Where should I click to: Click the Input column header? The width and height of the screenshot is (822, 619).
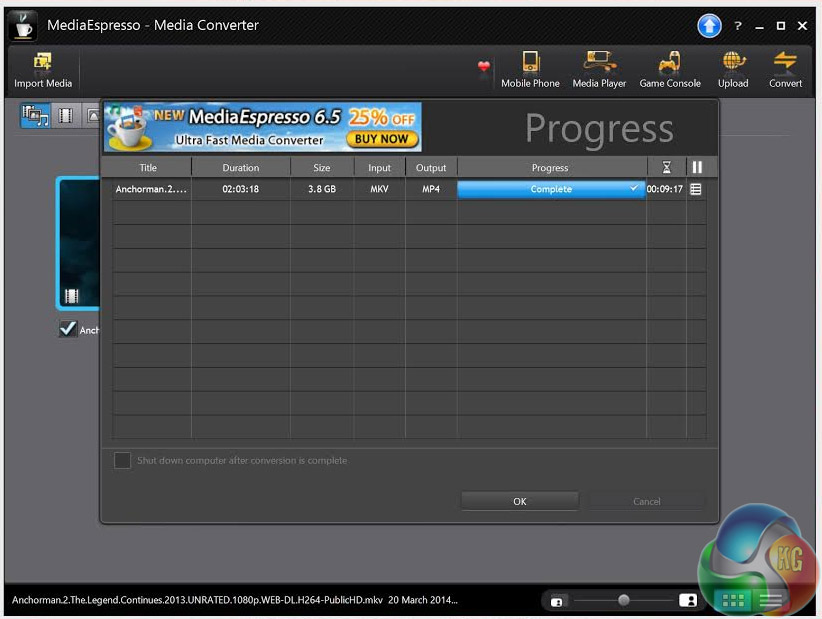coord(379,168)
